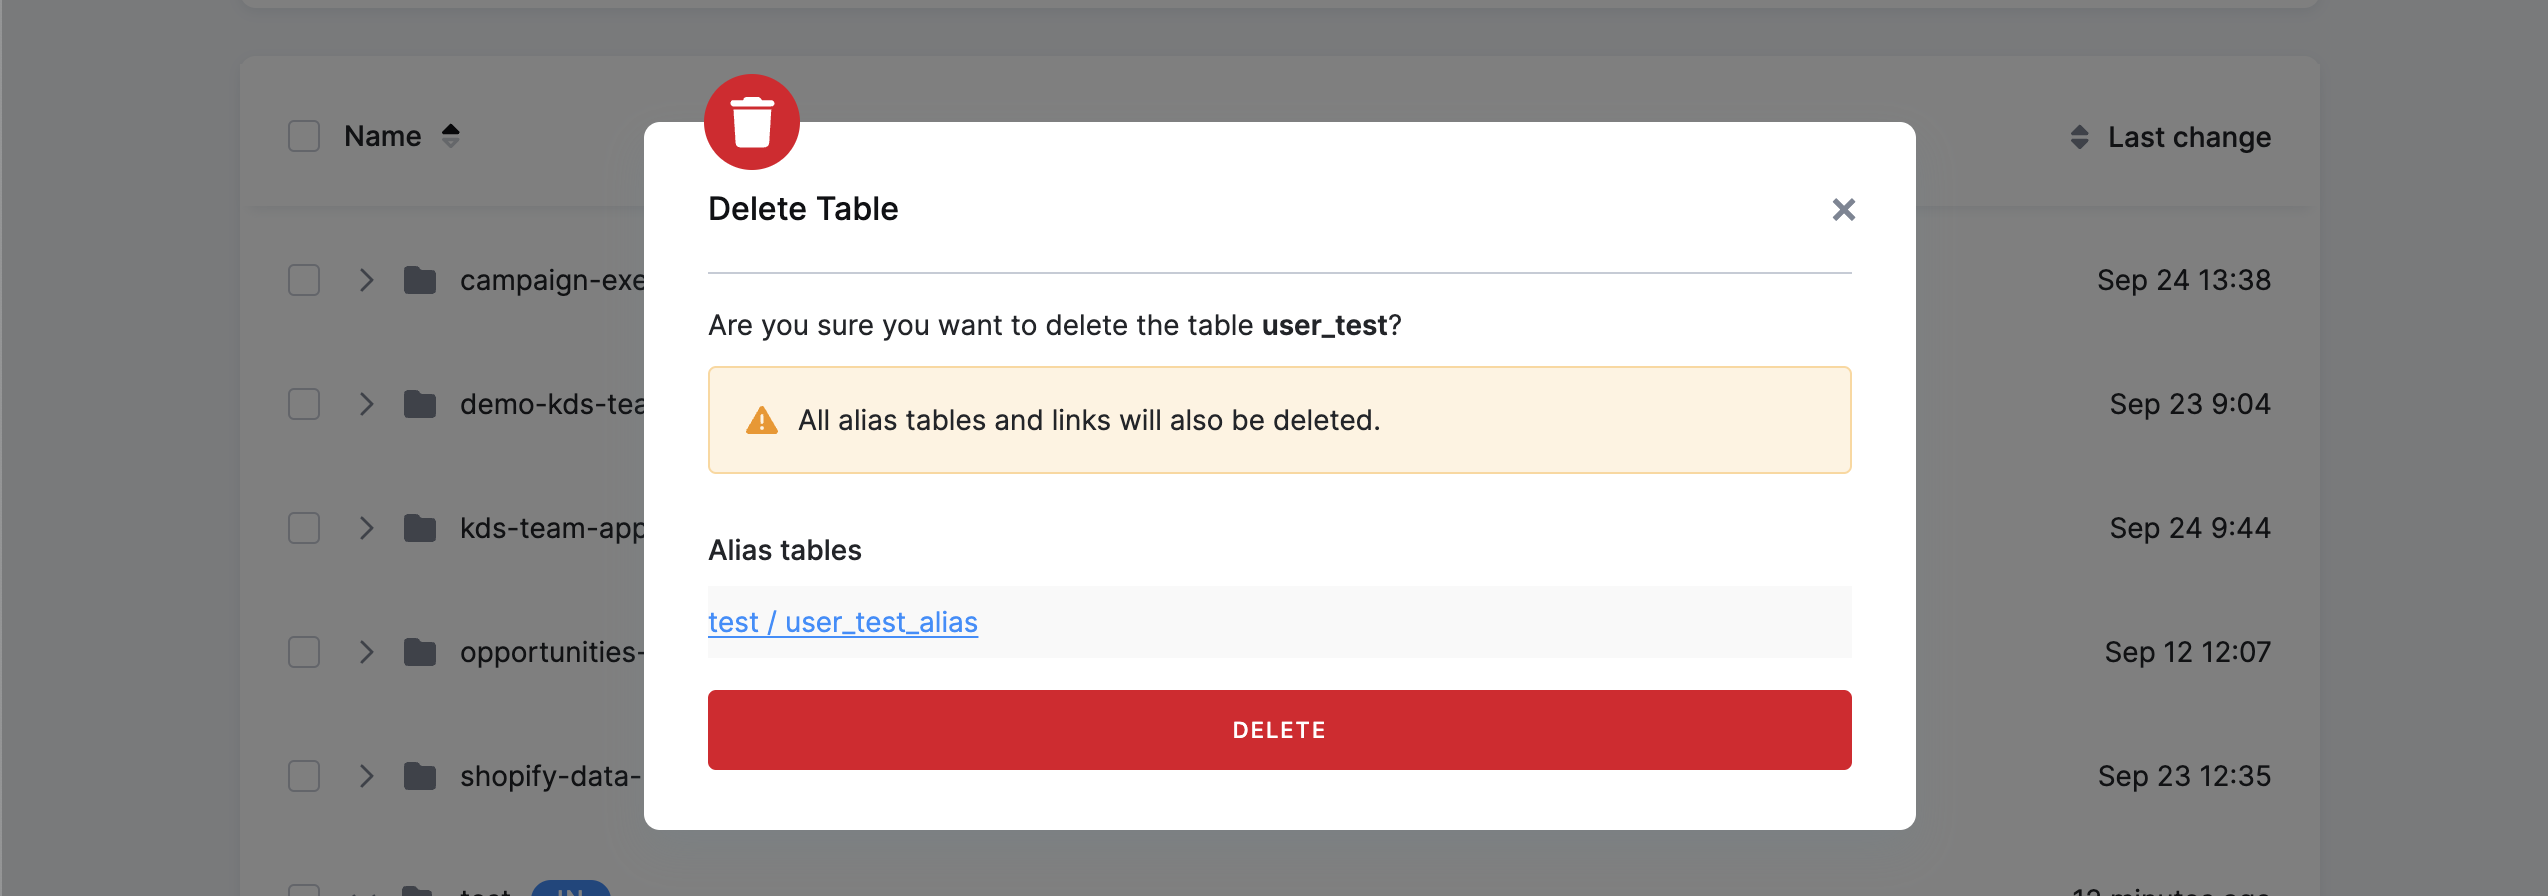Click the campaign-exe folder icon
Viewport: 2548px width, 896px height.
[x=420, y=280]
